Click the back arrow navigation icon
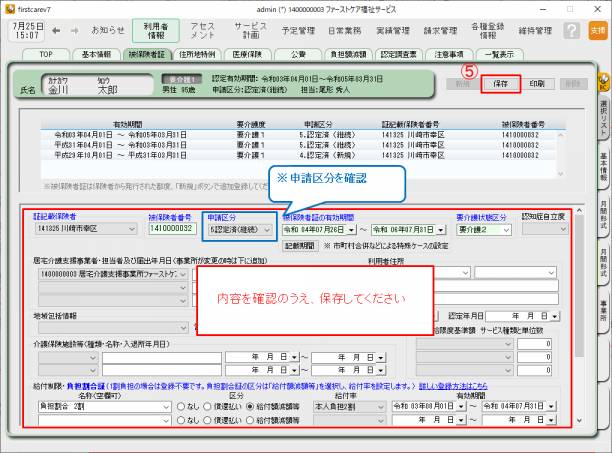Screen dimensions: 612x453 tap(57, 31)
